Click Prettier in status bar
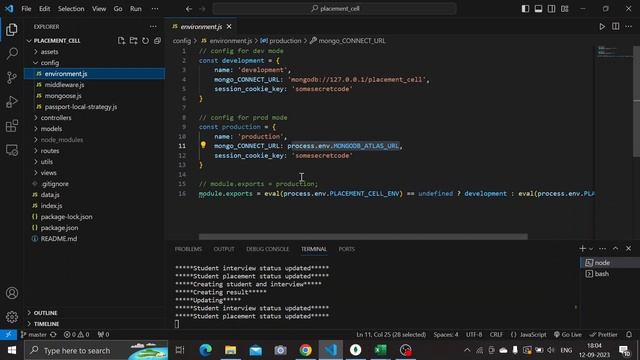 604,334
